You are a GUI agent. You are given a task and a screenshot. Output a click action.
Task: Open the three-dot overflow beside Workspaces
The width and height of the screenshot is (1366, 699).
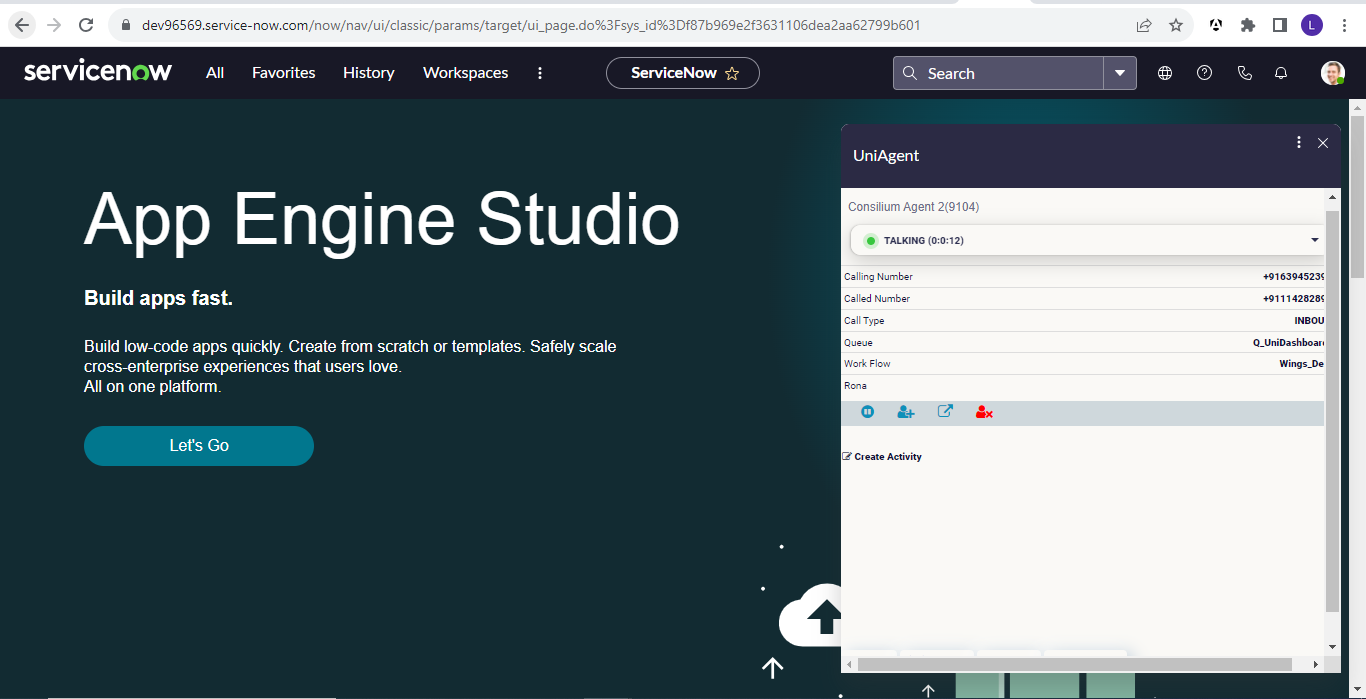click(540, 73)
